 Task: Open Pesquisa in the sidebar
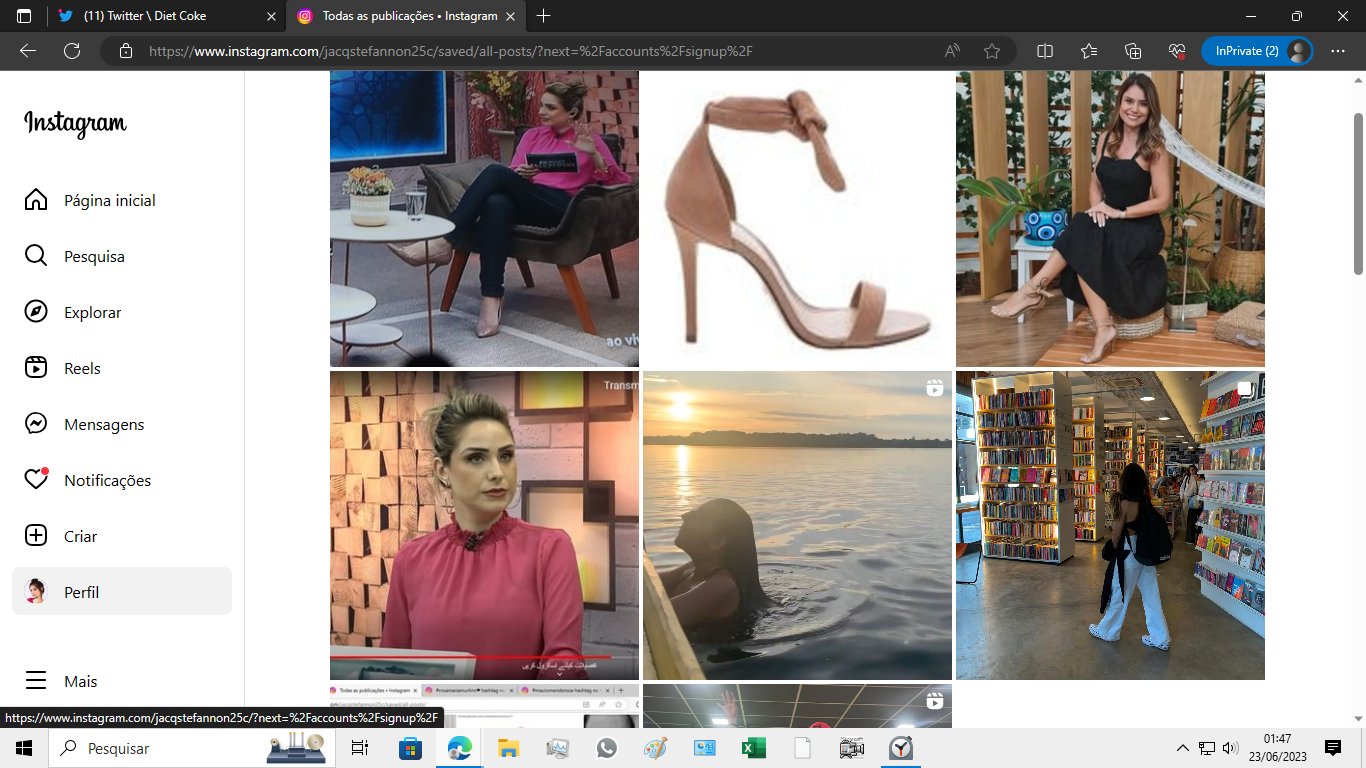pos(122,256)
